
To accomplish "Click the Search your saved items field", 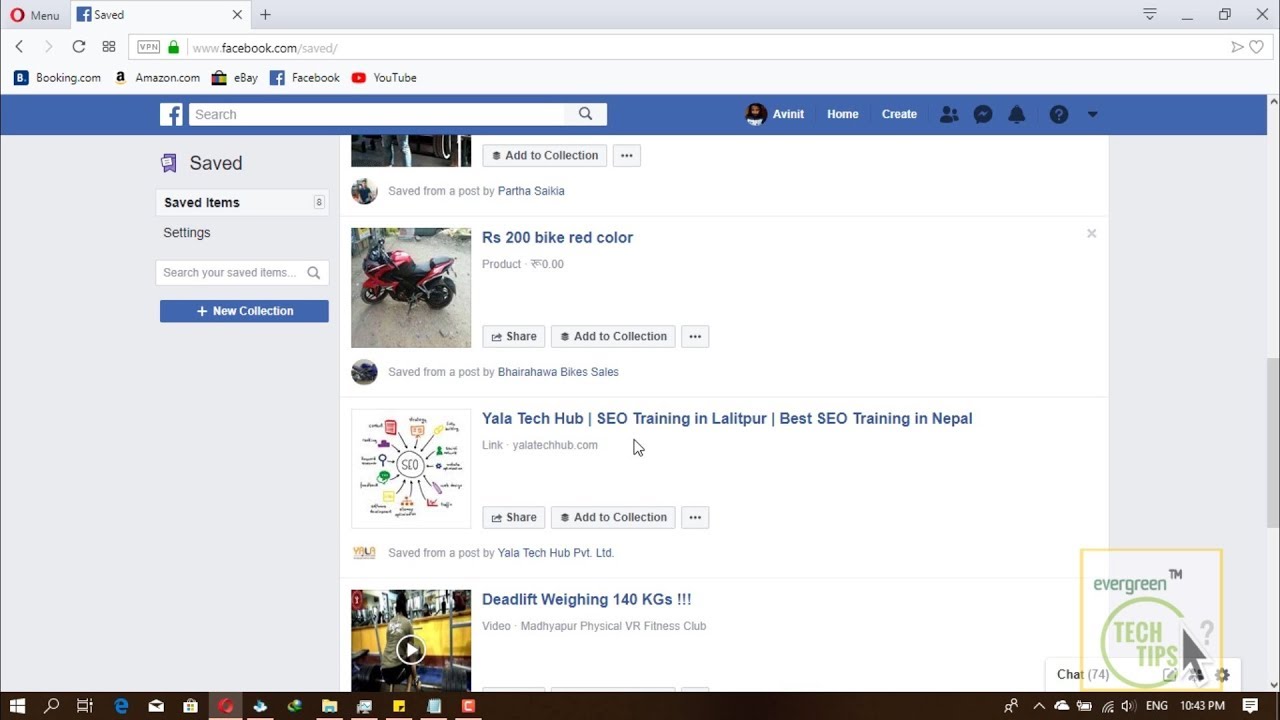I will point(242,272).
